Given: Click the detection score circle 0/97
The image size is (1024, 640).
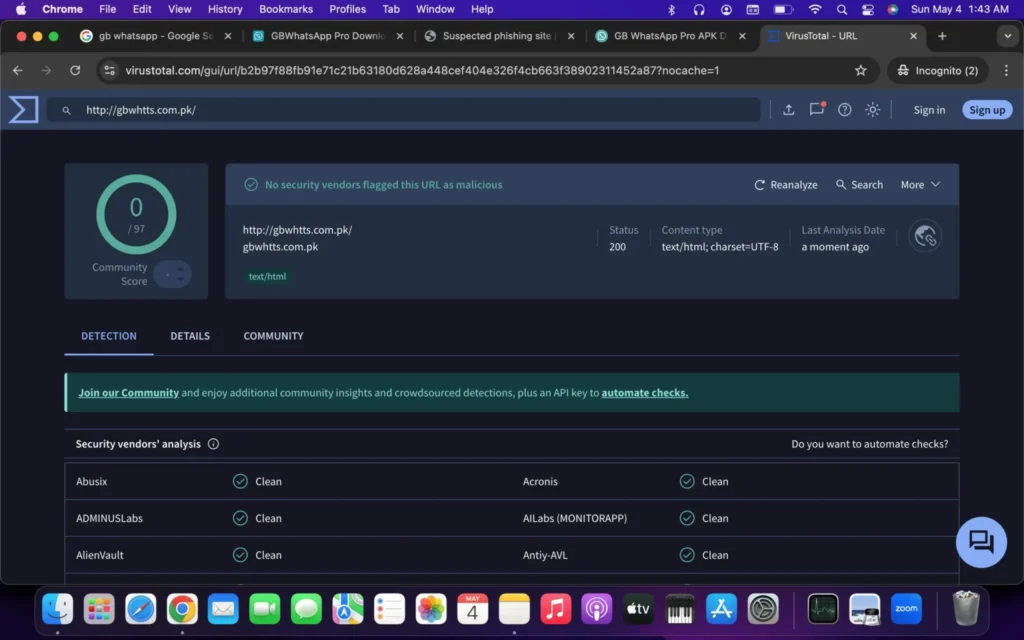Looking at the screenshot, I should pyautogui.click(x=136, y=214).
